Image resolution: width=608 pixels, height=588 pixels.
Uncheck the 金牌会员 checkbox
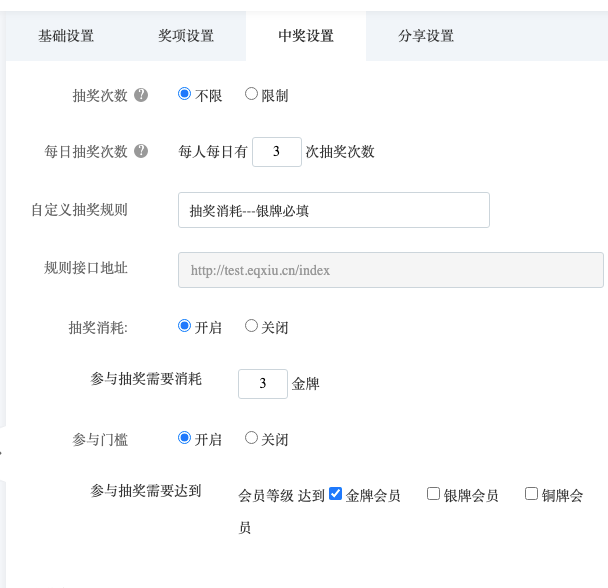[x=335, y=494]
